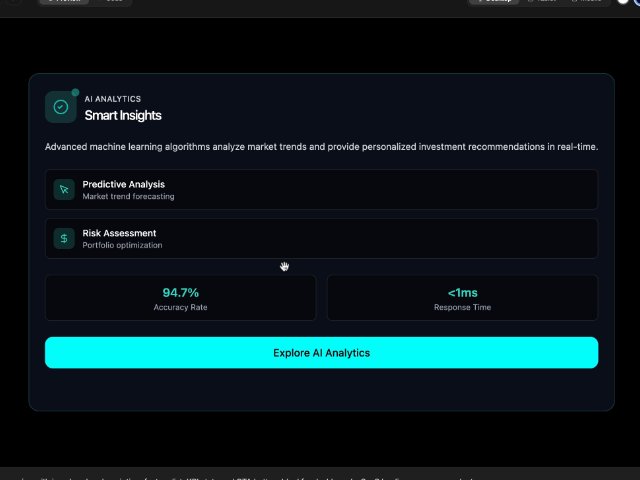Click the Smart Insights heading
Image resolution: width=640 pixels, height=480 pixels.
[x=123, y=116]
